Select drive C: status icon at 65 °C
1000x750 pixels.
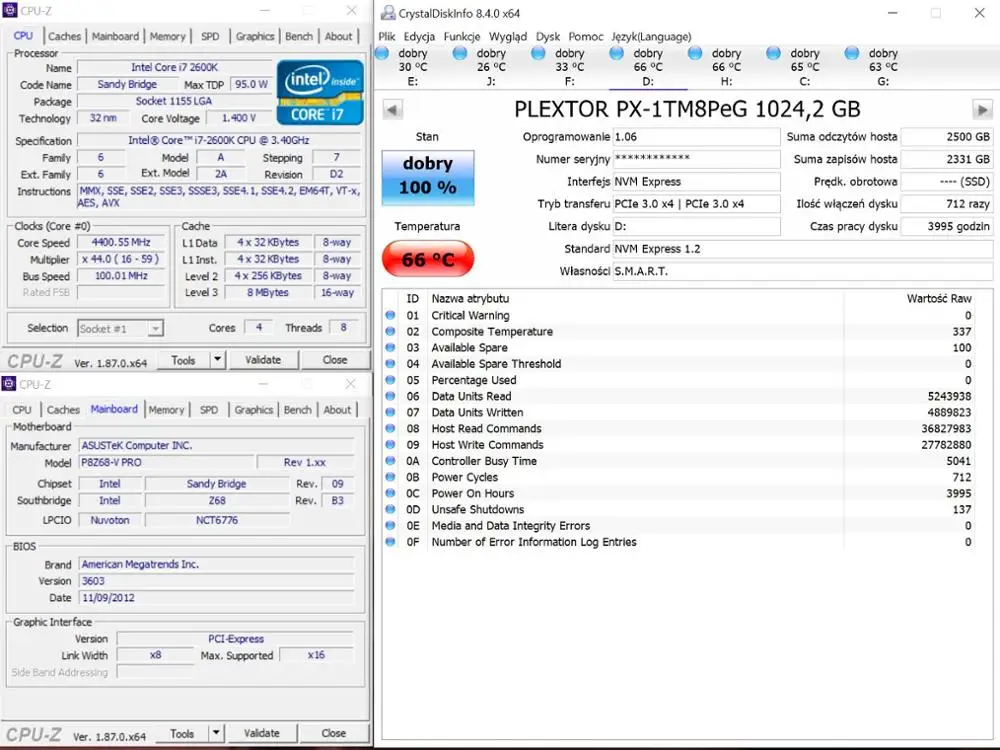(774, 54)
